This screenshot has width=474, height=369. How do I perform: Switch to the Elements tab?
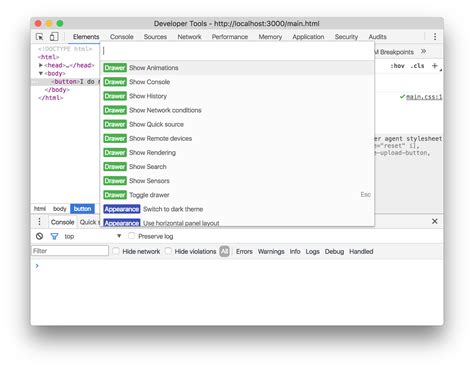[x=86, y=37]
